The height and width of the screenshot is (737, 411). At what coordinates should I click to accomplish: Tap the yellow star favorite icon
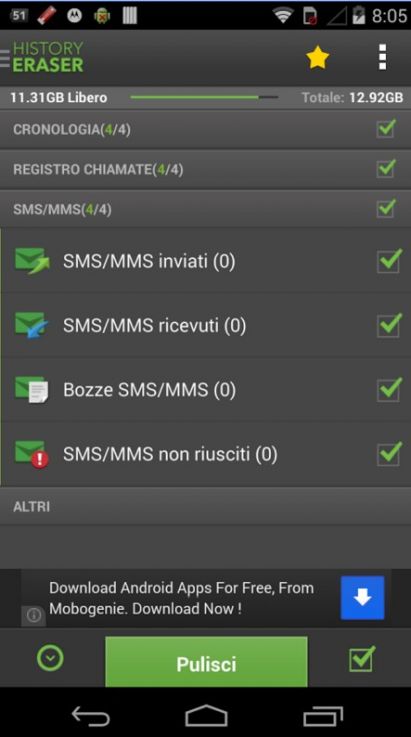[x=317, y=57]
